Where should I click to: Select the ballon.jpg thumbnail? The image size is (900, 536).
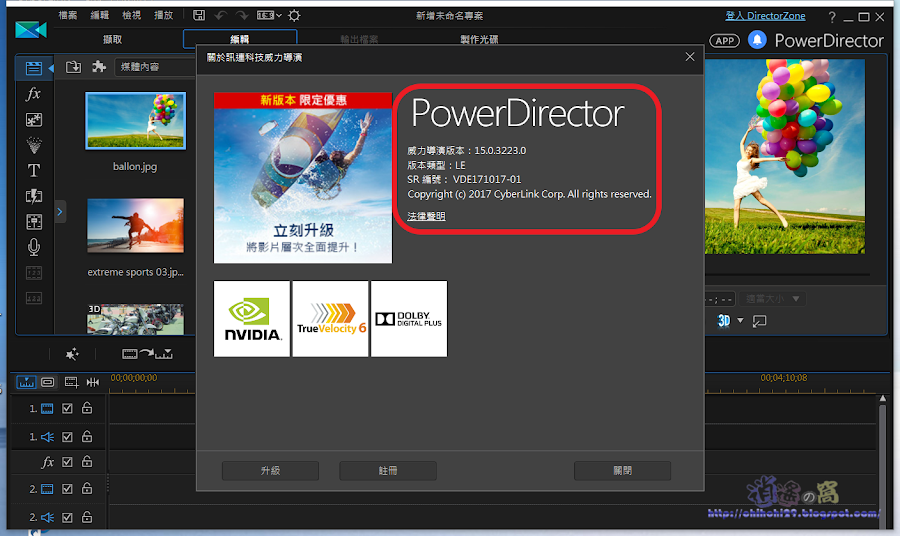tap(135, 121)
